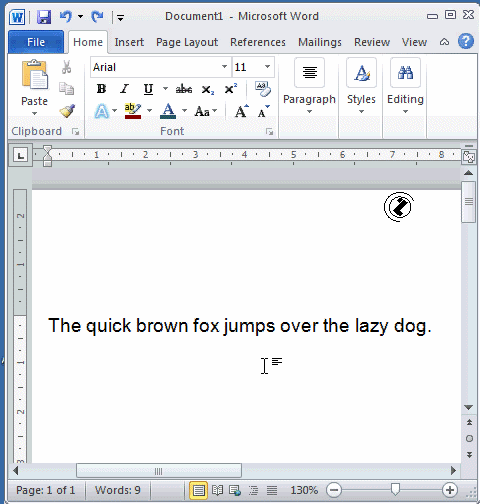The width and height of the screenshot is (480, 504).
Task: Click the Paste button
Action: (x=34, y=87)
